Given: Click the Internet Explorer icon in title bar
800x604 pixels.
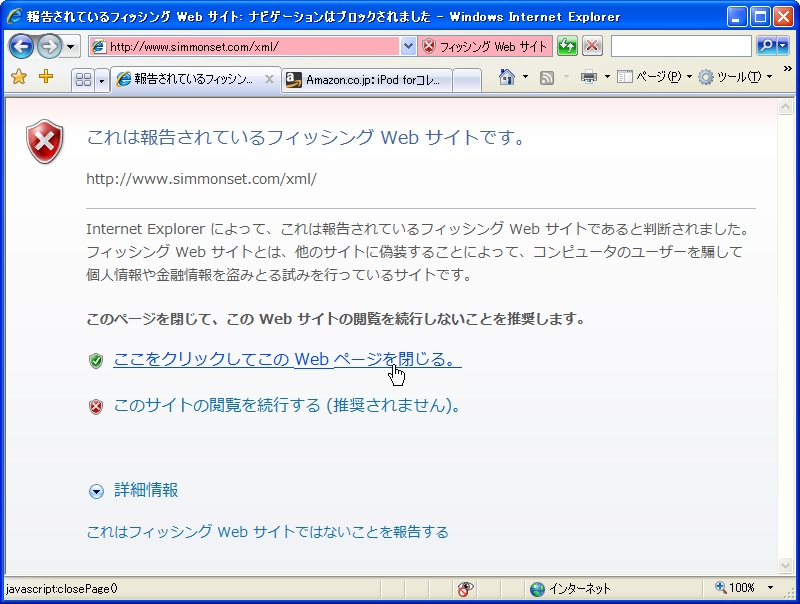Looking at the screenshot, I should coord(14,16).
